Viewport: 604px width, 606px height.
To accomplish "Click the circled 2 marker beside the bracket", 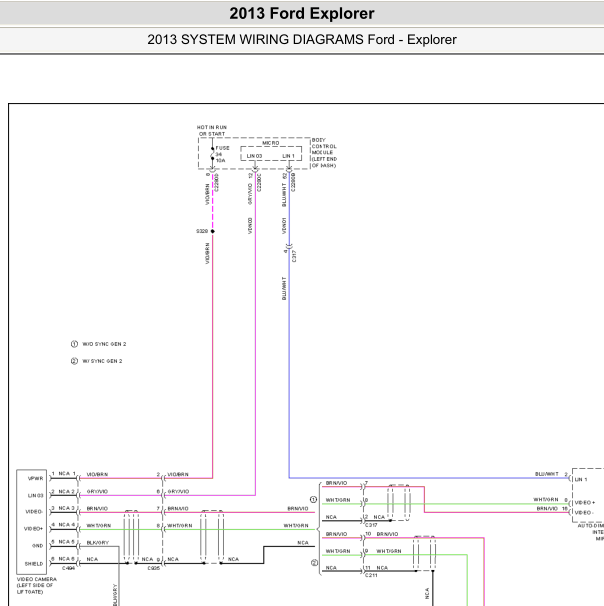I will tap(314, 563).
